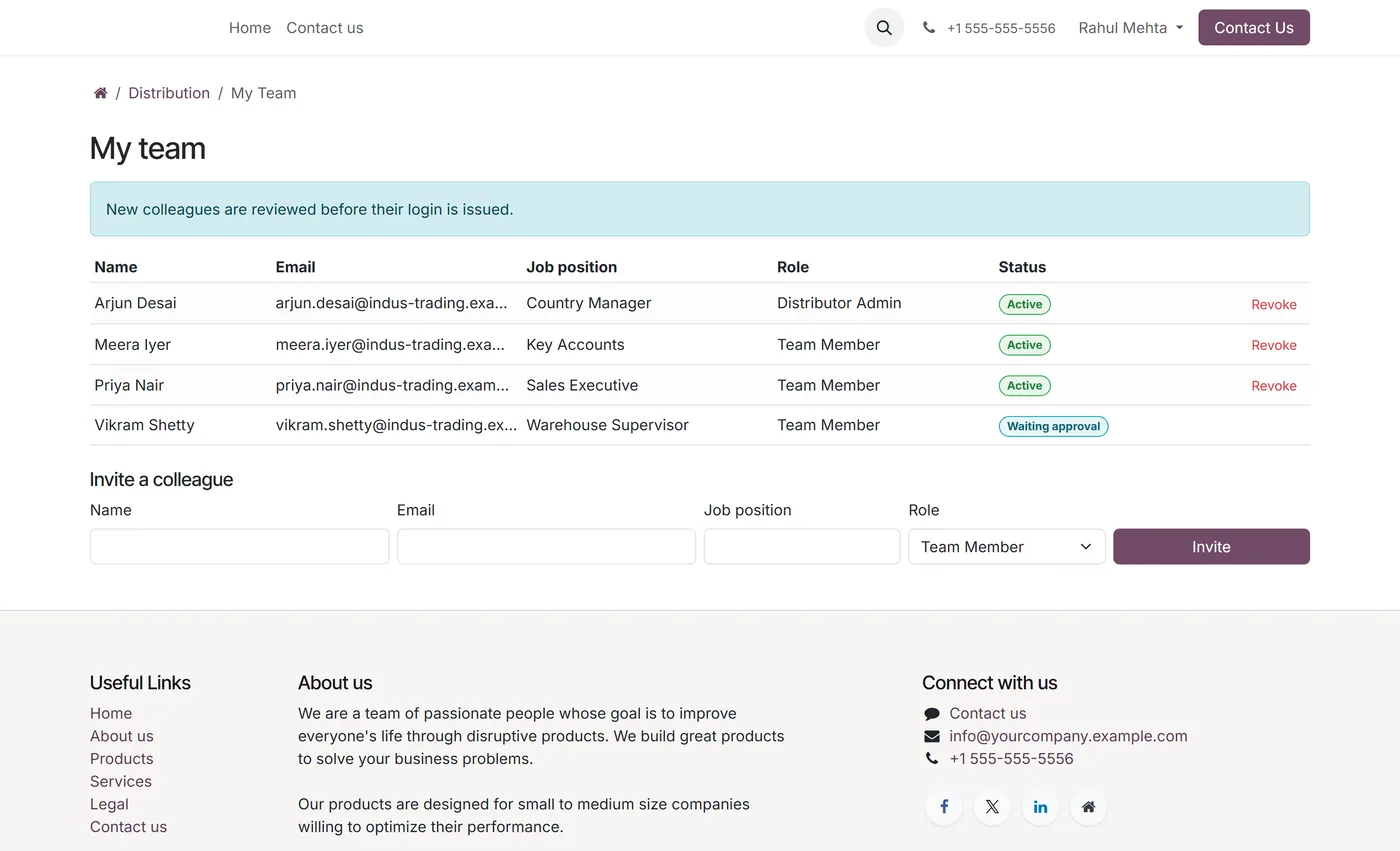Open the footer Products link
The height and width of the screenshot is (851, 1400).
coord(122,759)
